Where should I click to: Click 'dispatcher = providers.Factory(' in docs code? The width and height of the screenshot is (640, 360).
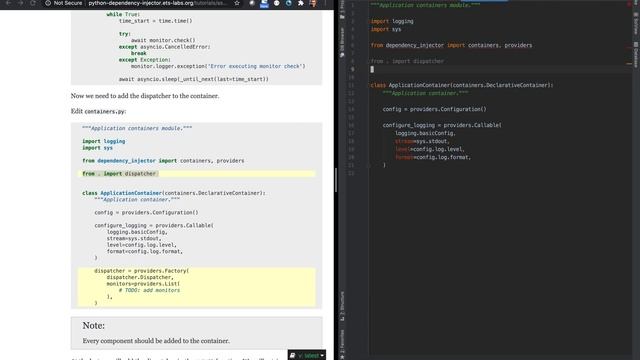pos(141,271)
